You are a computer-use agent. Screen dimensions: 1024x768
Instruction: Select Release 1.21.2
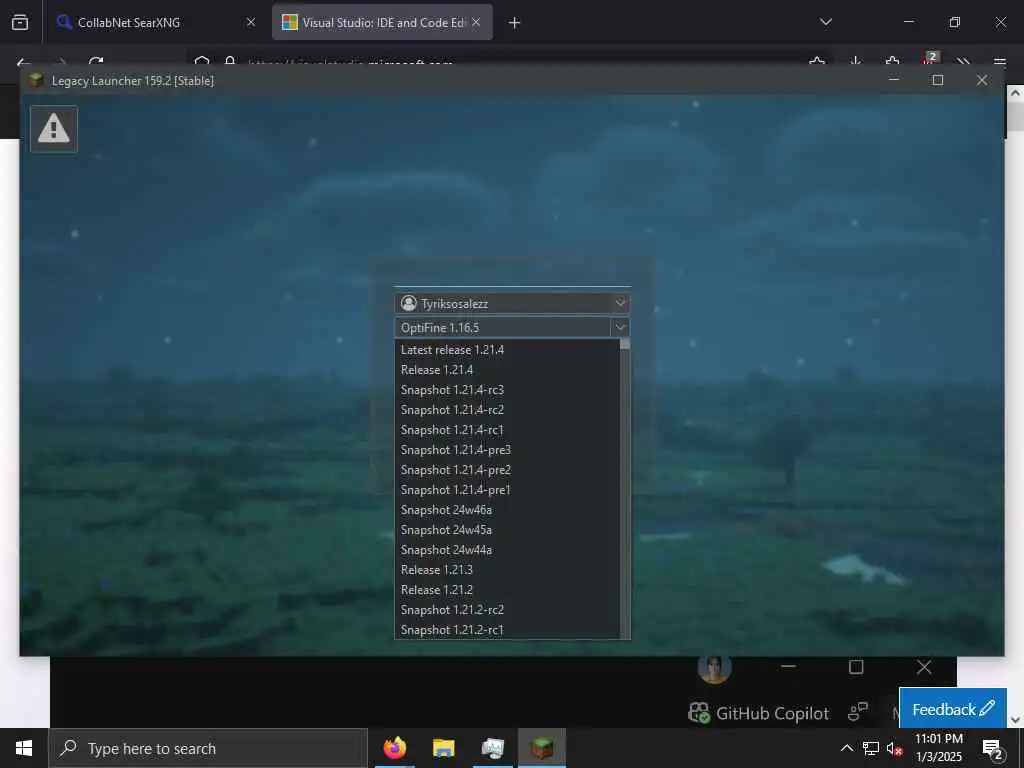[x=507, y=590]
